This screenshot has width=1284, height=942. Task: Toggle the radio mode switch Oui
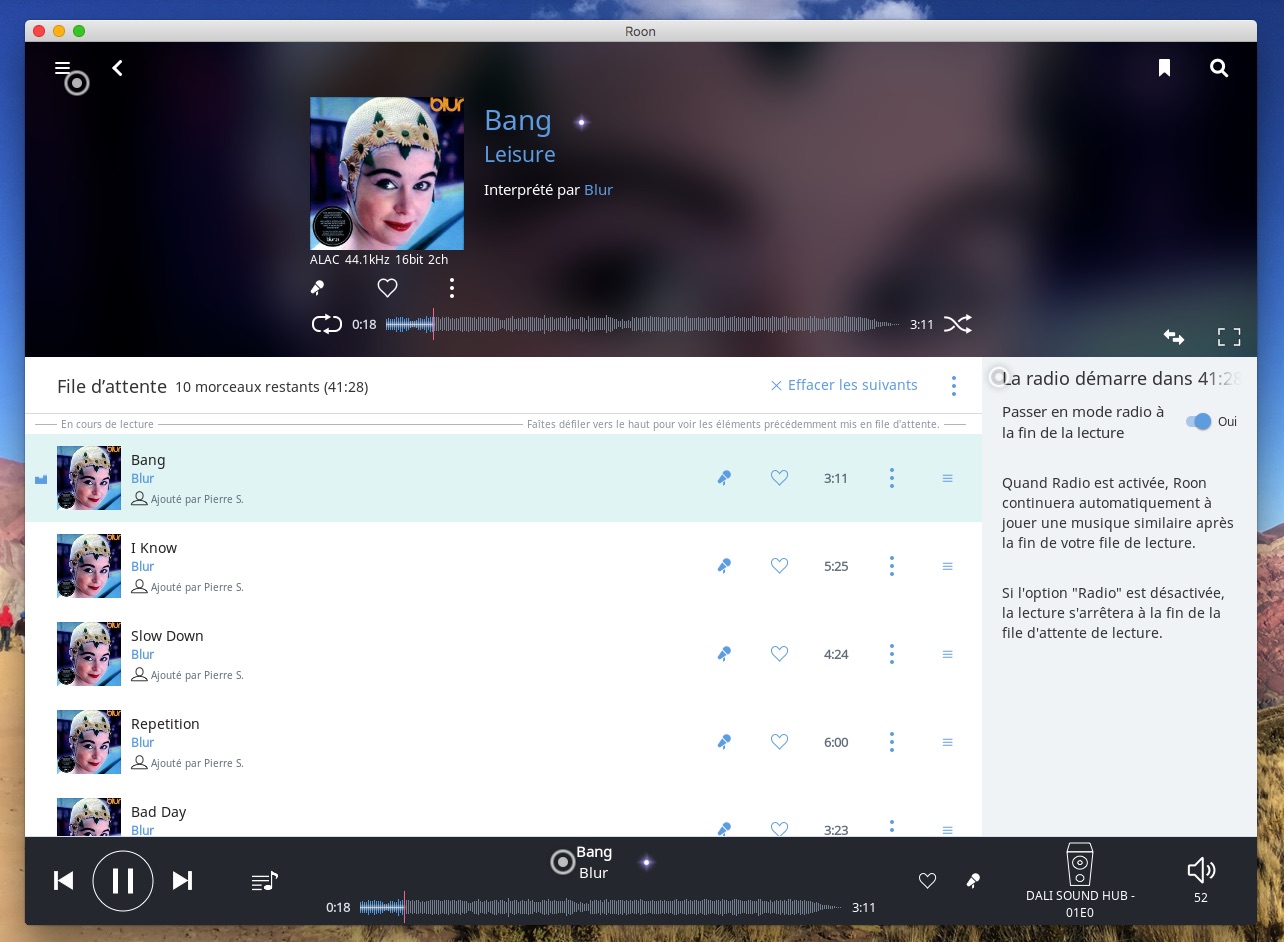(x=1198, y=422)
